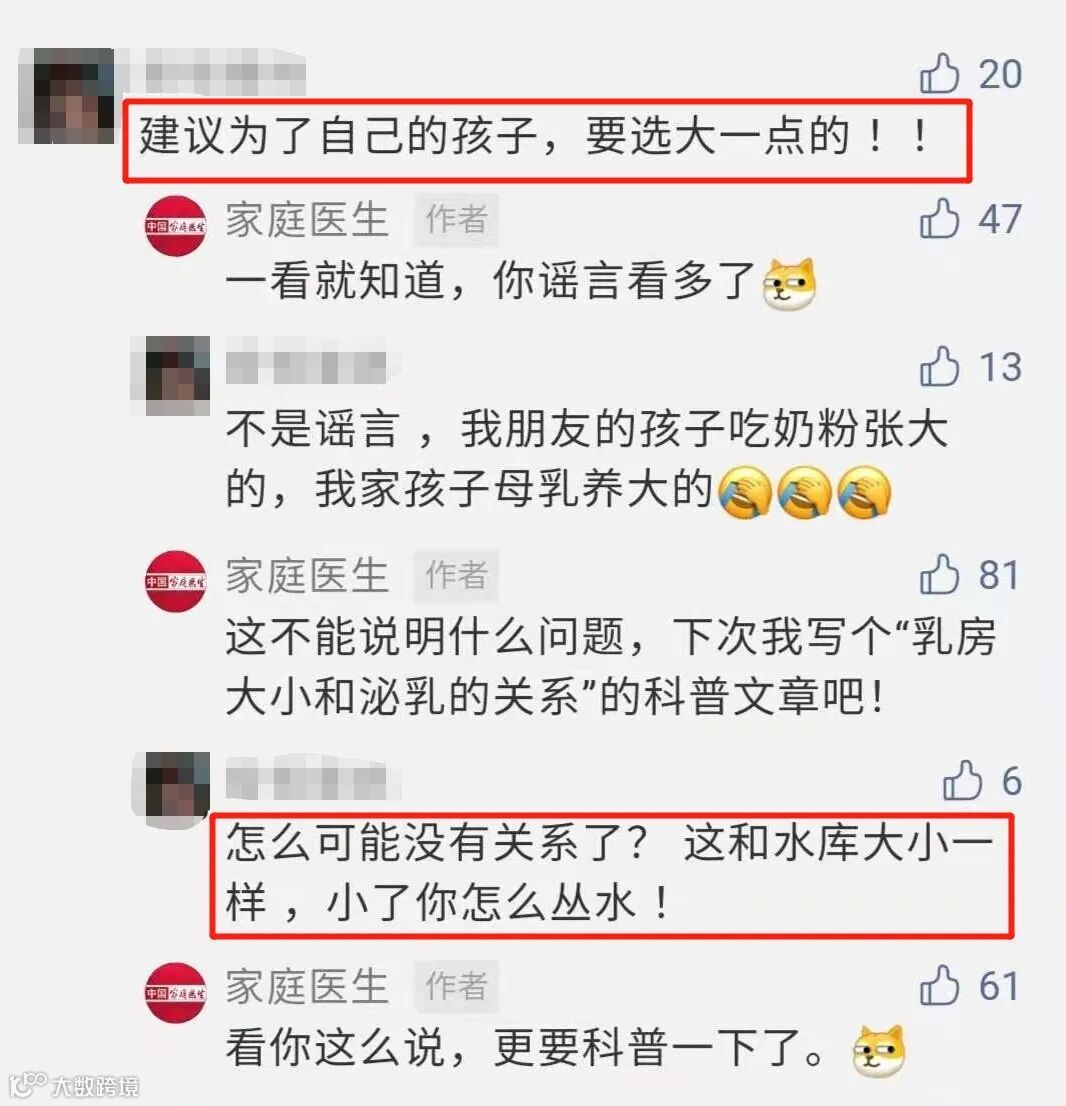The image size is (1066, 1106).
Task: Open the blurred avatar of the top commenter
Action: point(67,96)
